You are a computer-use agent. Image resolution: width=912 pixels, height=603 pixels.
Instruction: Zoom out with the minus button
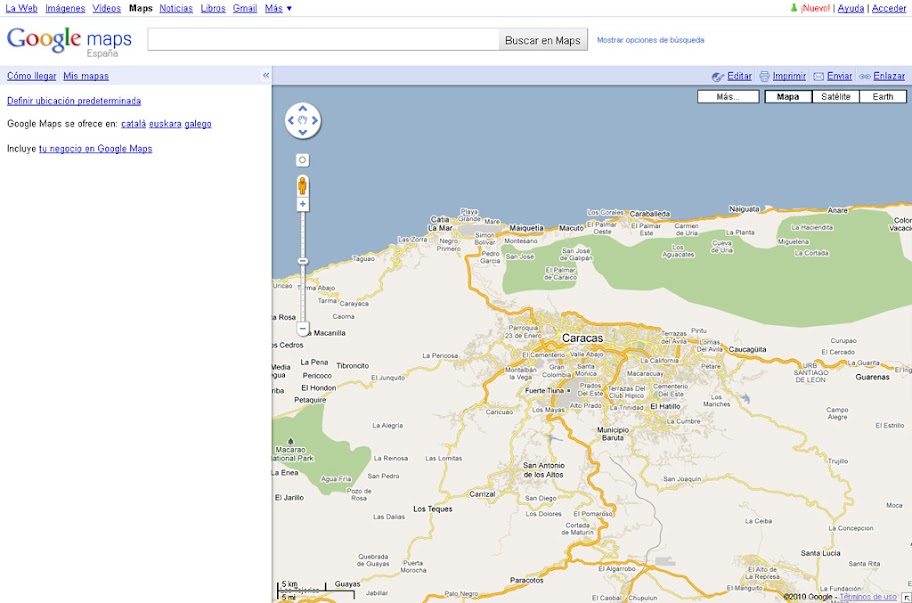point(302,329)
